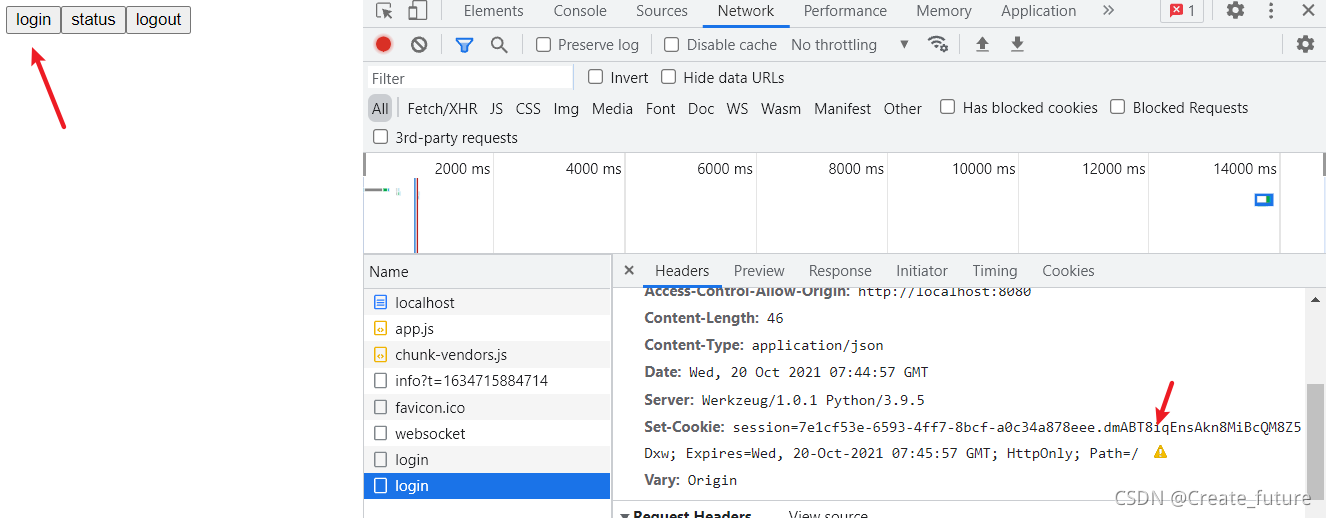1326x518 pixels.
Task: Open the network conditions Wi-Fi icon
Action: pos(938,44)
